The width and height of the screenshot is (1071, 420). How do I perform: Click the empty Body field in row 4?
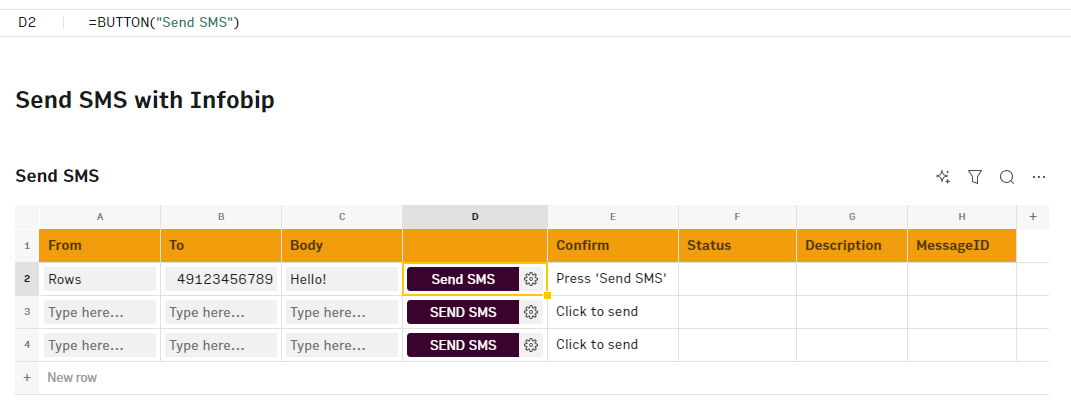point(342,345)
